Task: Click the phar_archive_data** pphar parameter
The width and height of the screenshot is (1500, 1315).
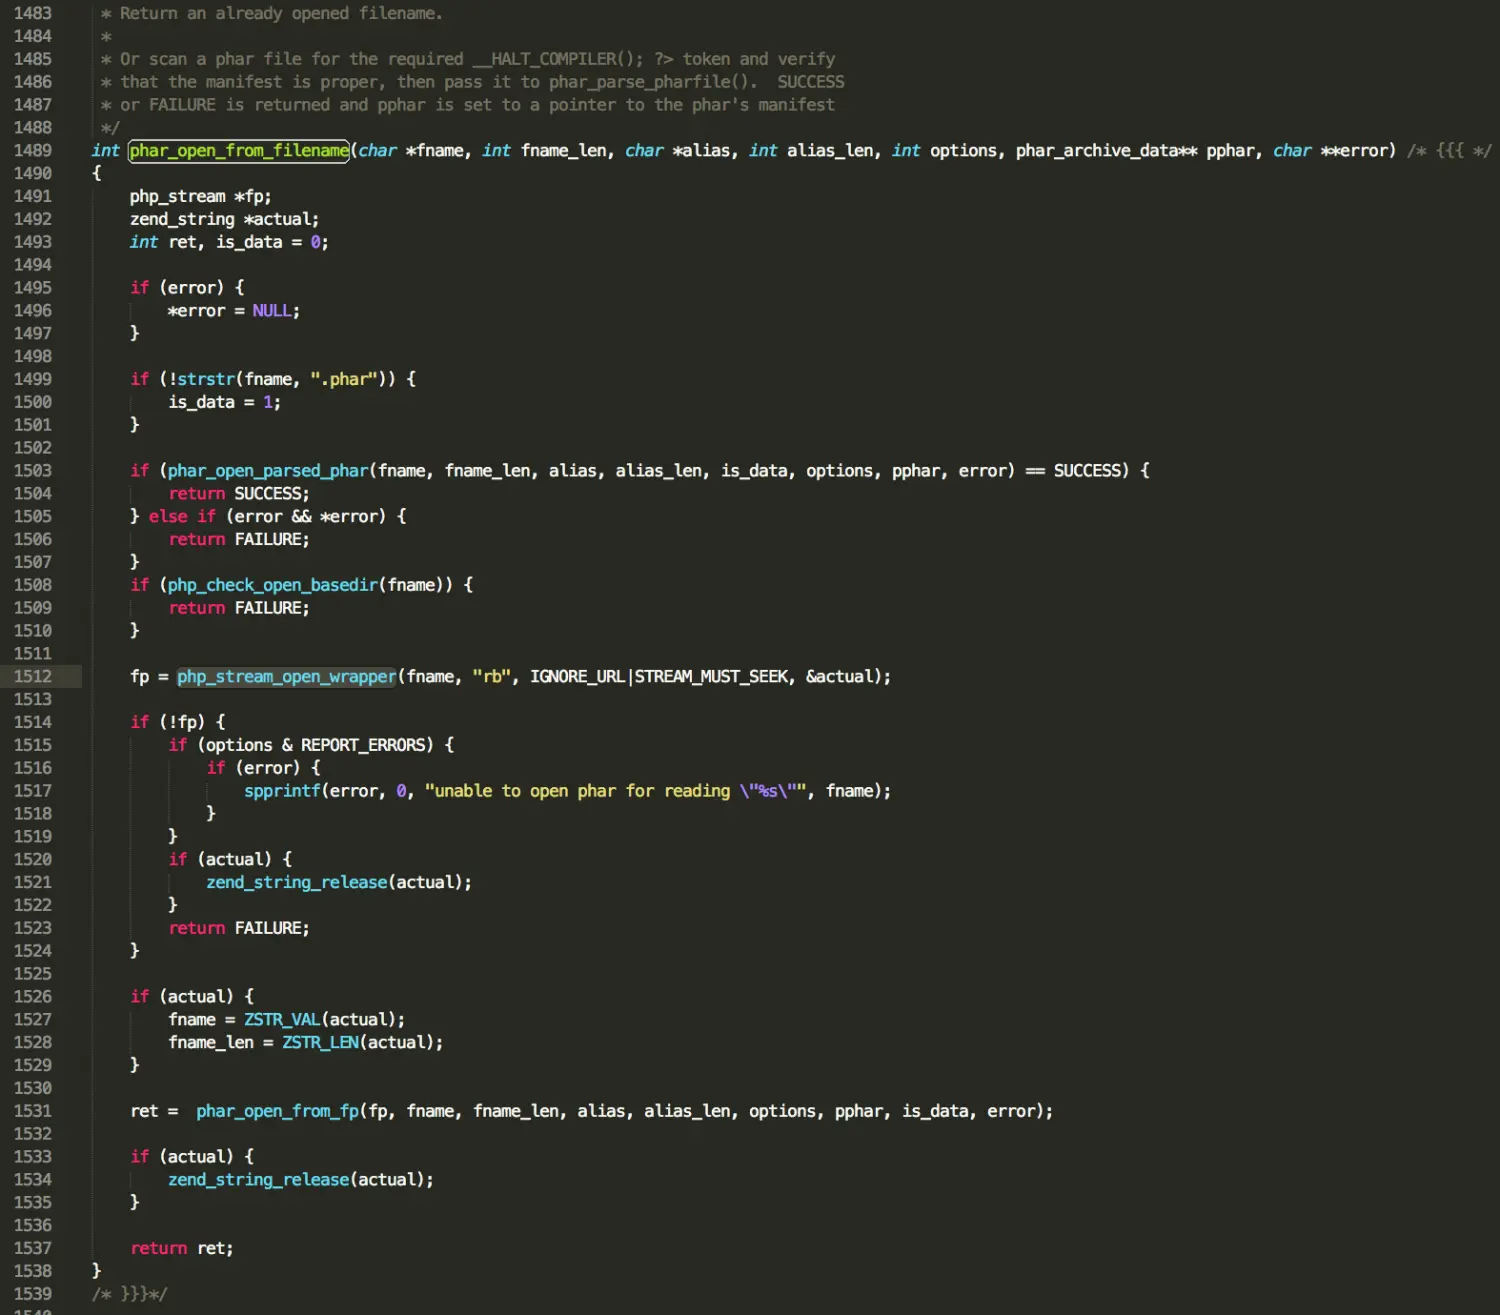Action: 1134,151
